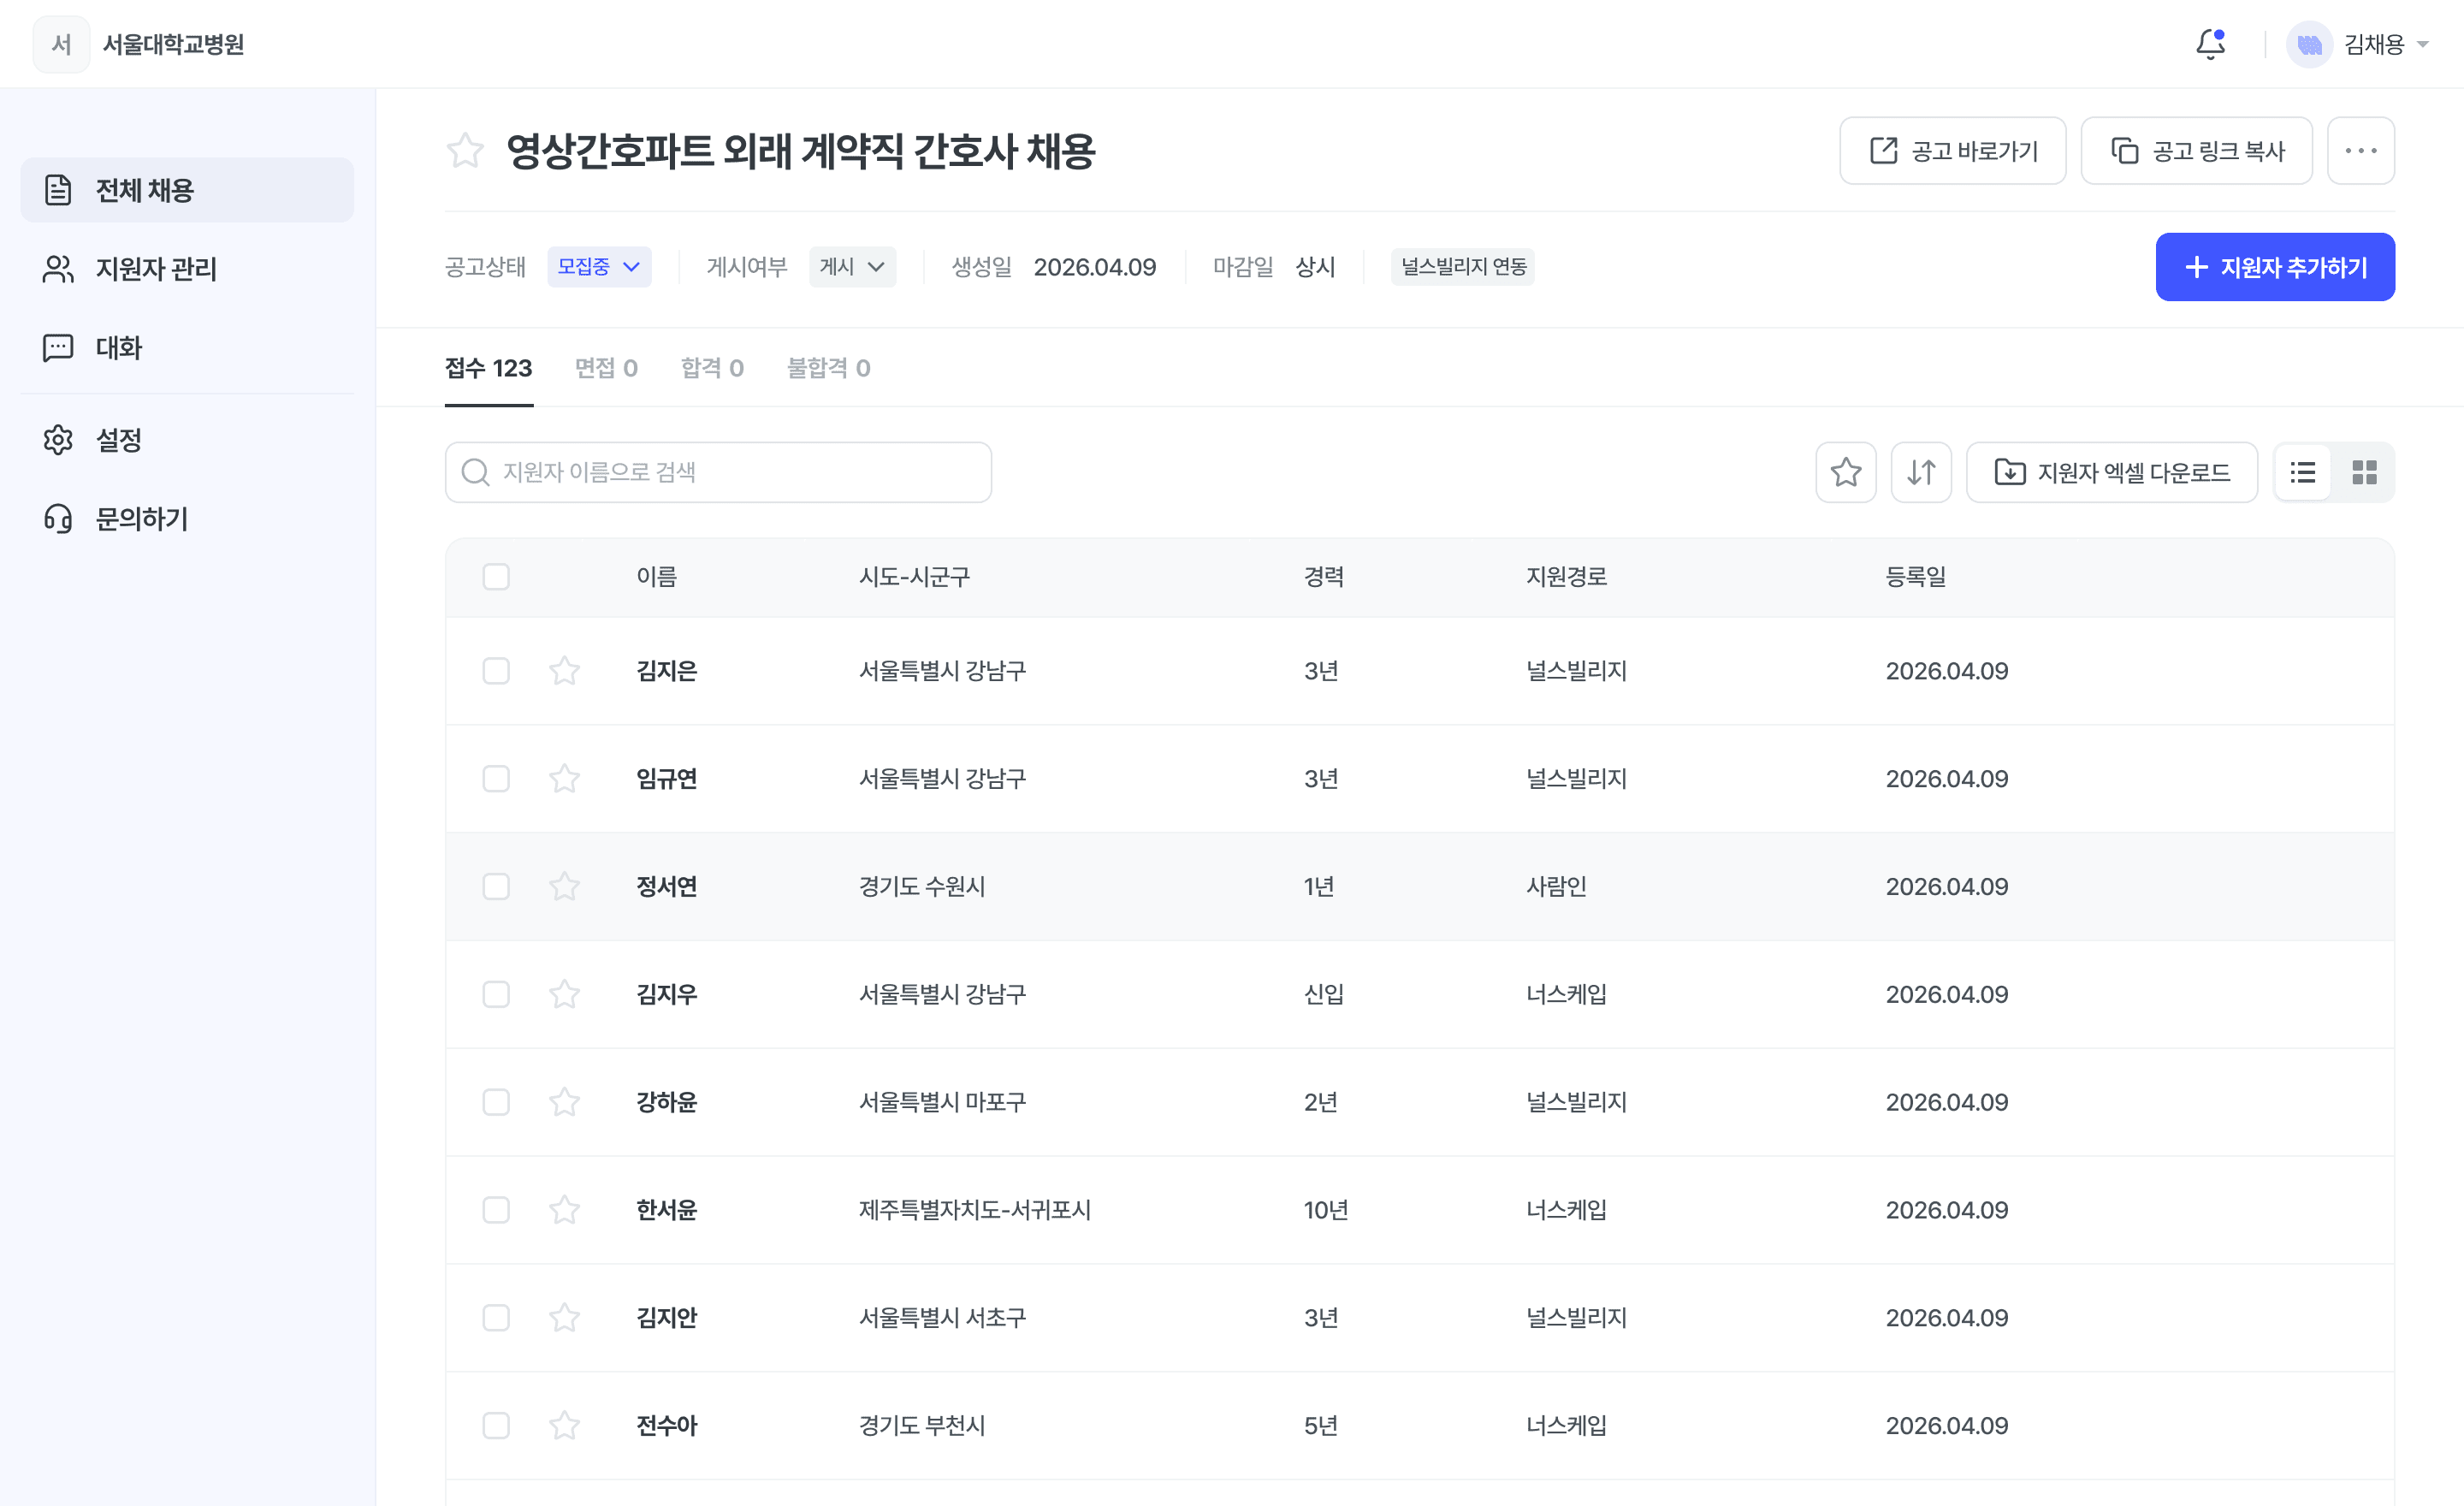
Task: Check the checkbox for 임규연
Action: (x=496, y=779)
